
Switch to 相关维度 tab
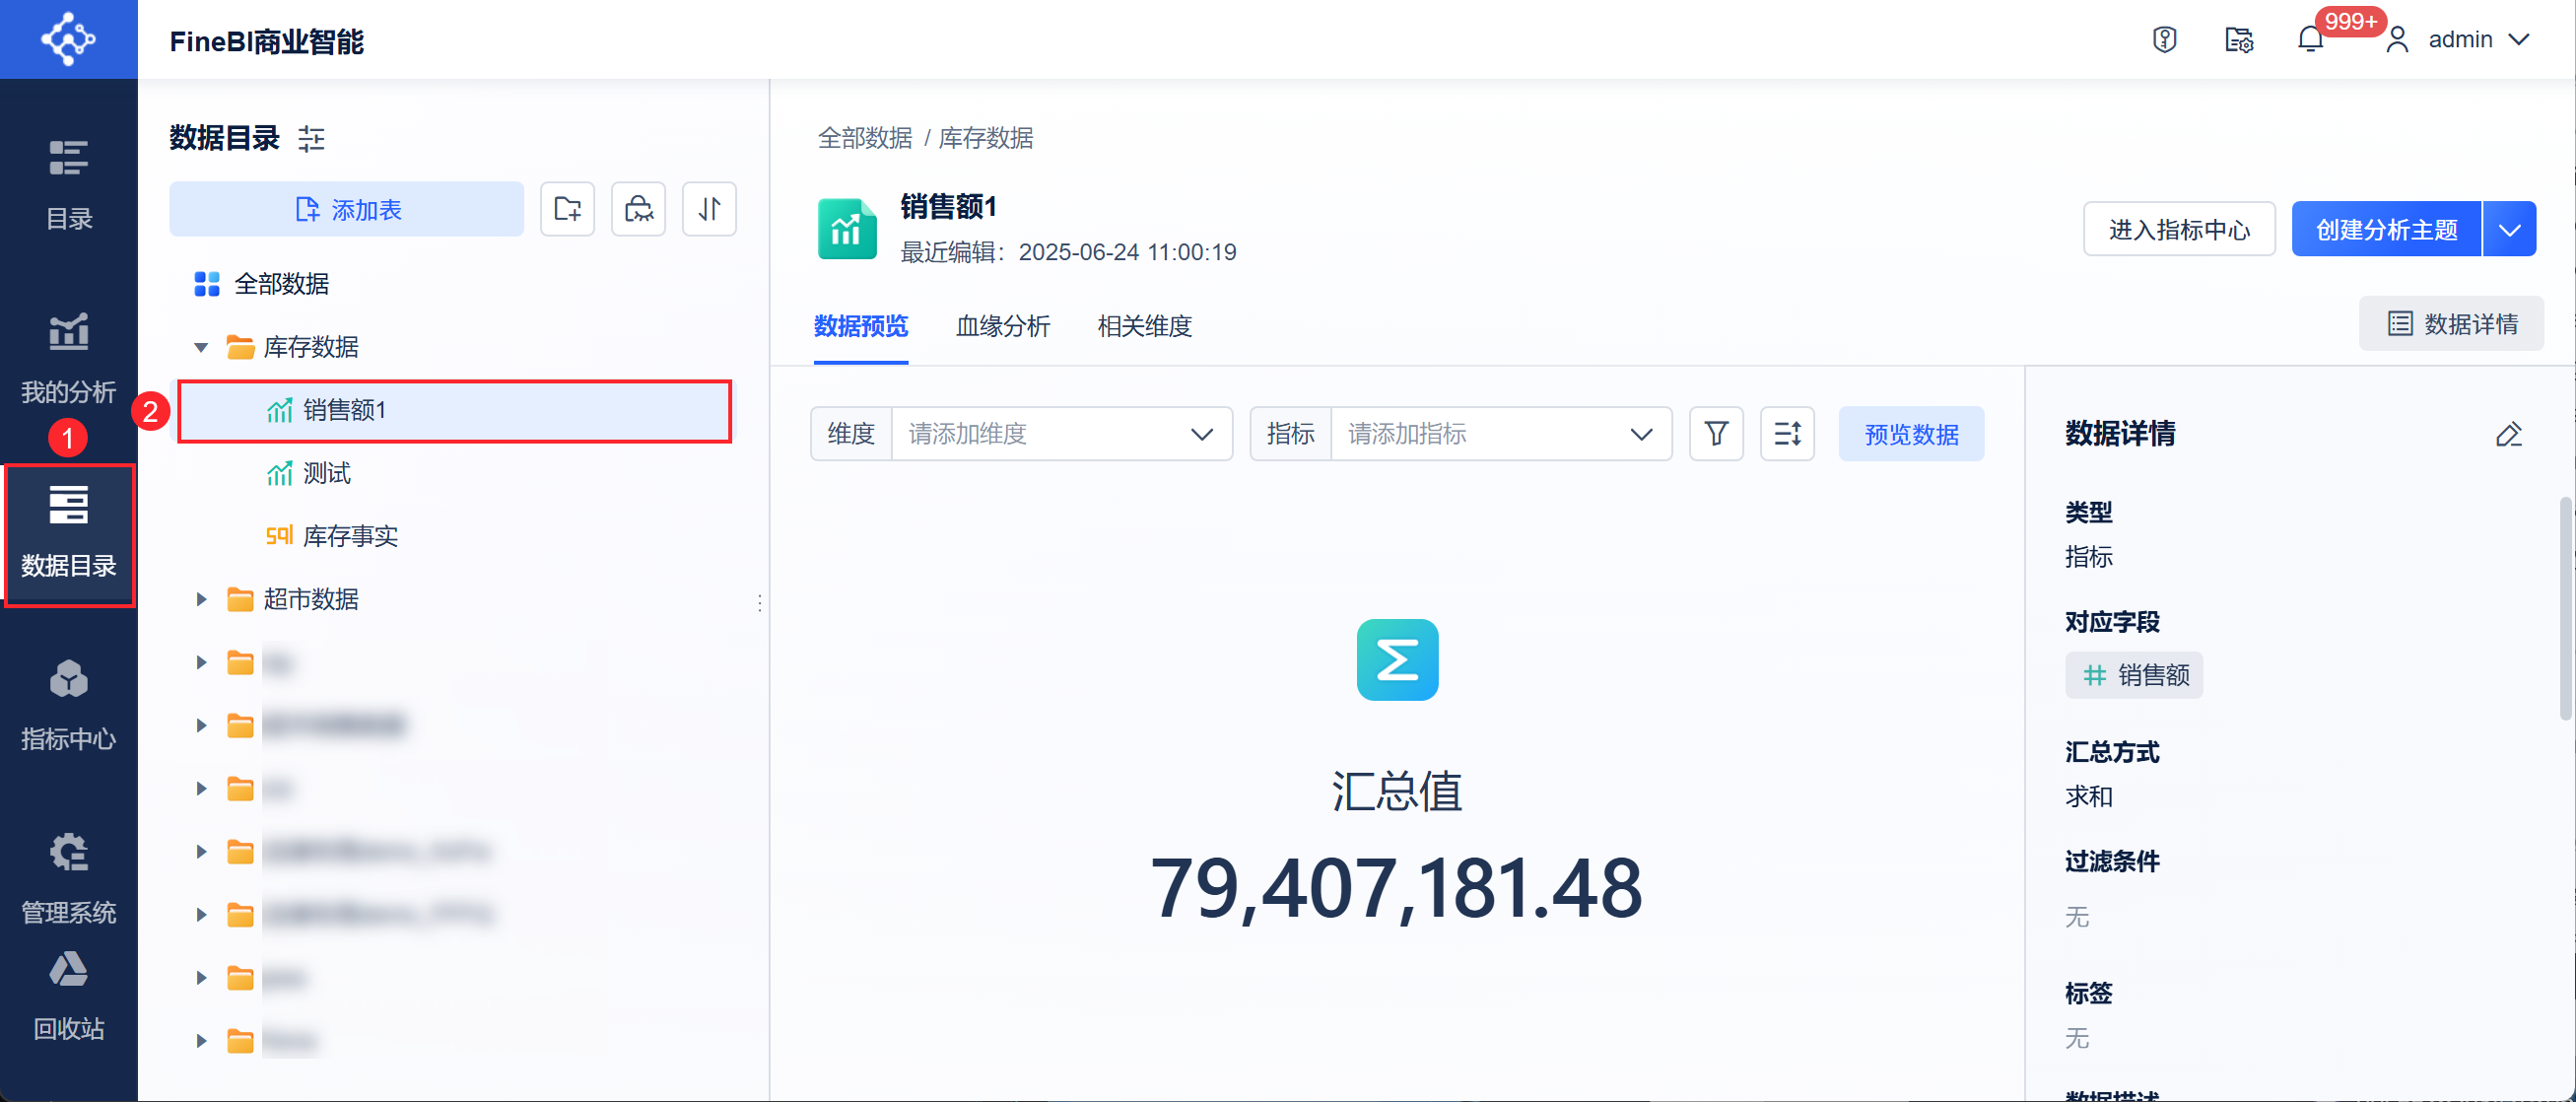click(1144, 326)
